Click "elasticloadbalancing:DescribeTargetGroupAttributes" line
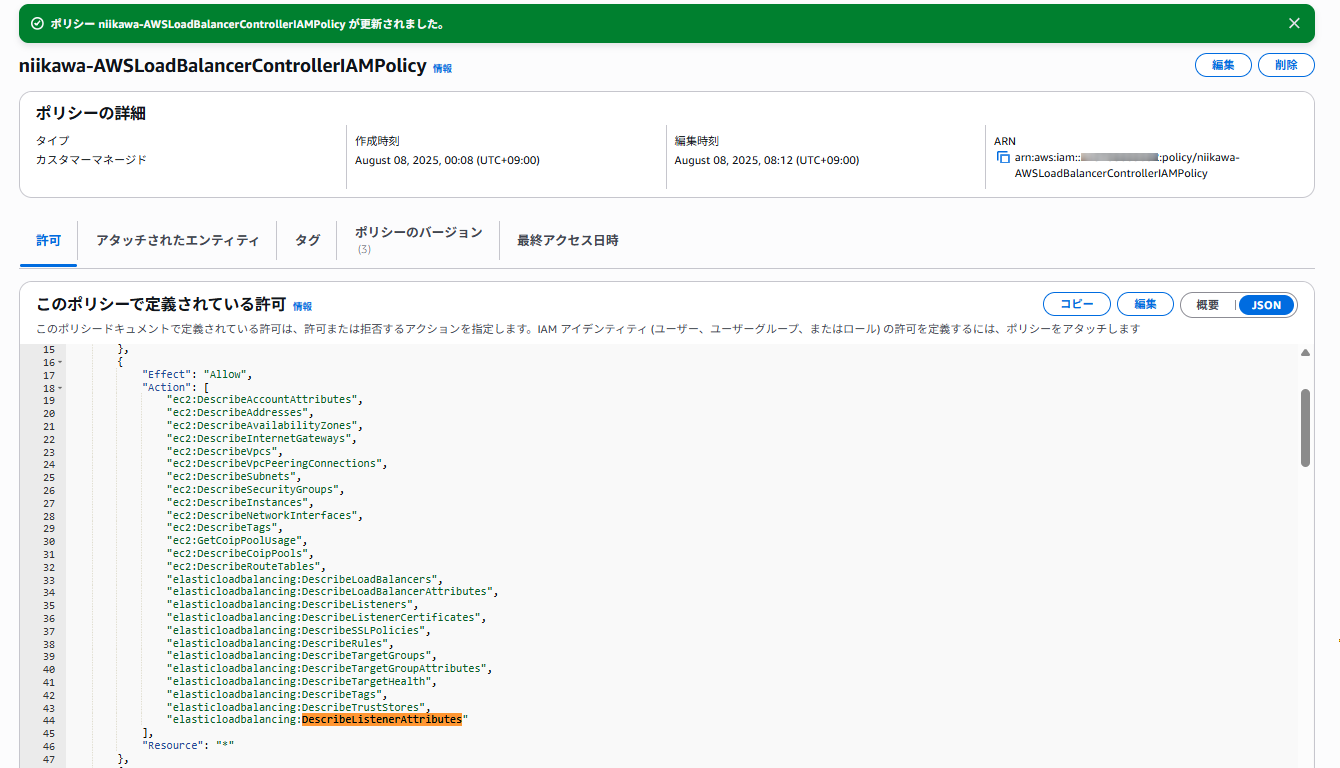The height and width of the screenshot is (768, 1340). click(329, 669)
